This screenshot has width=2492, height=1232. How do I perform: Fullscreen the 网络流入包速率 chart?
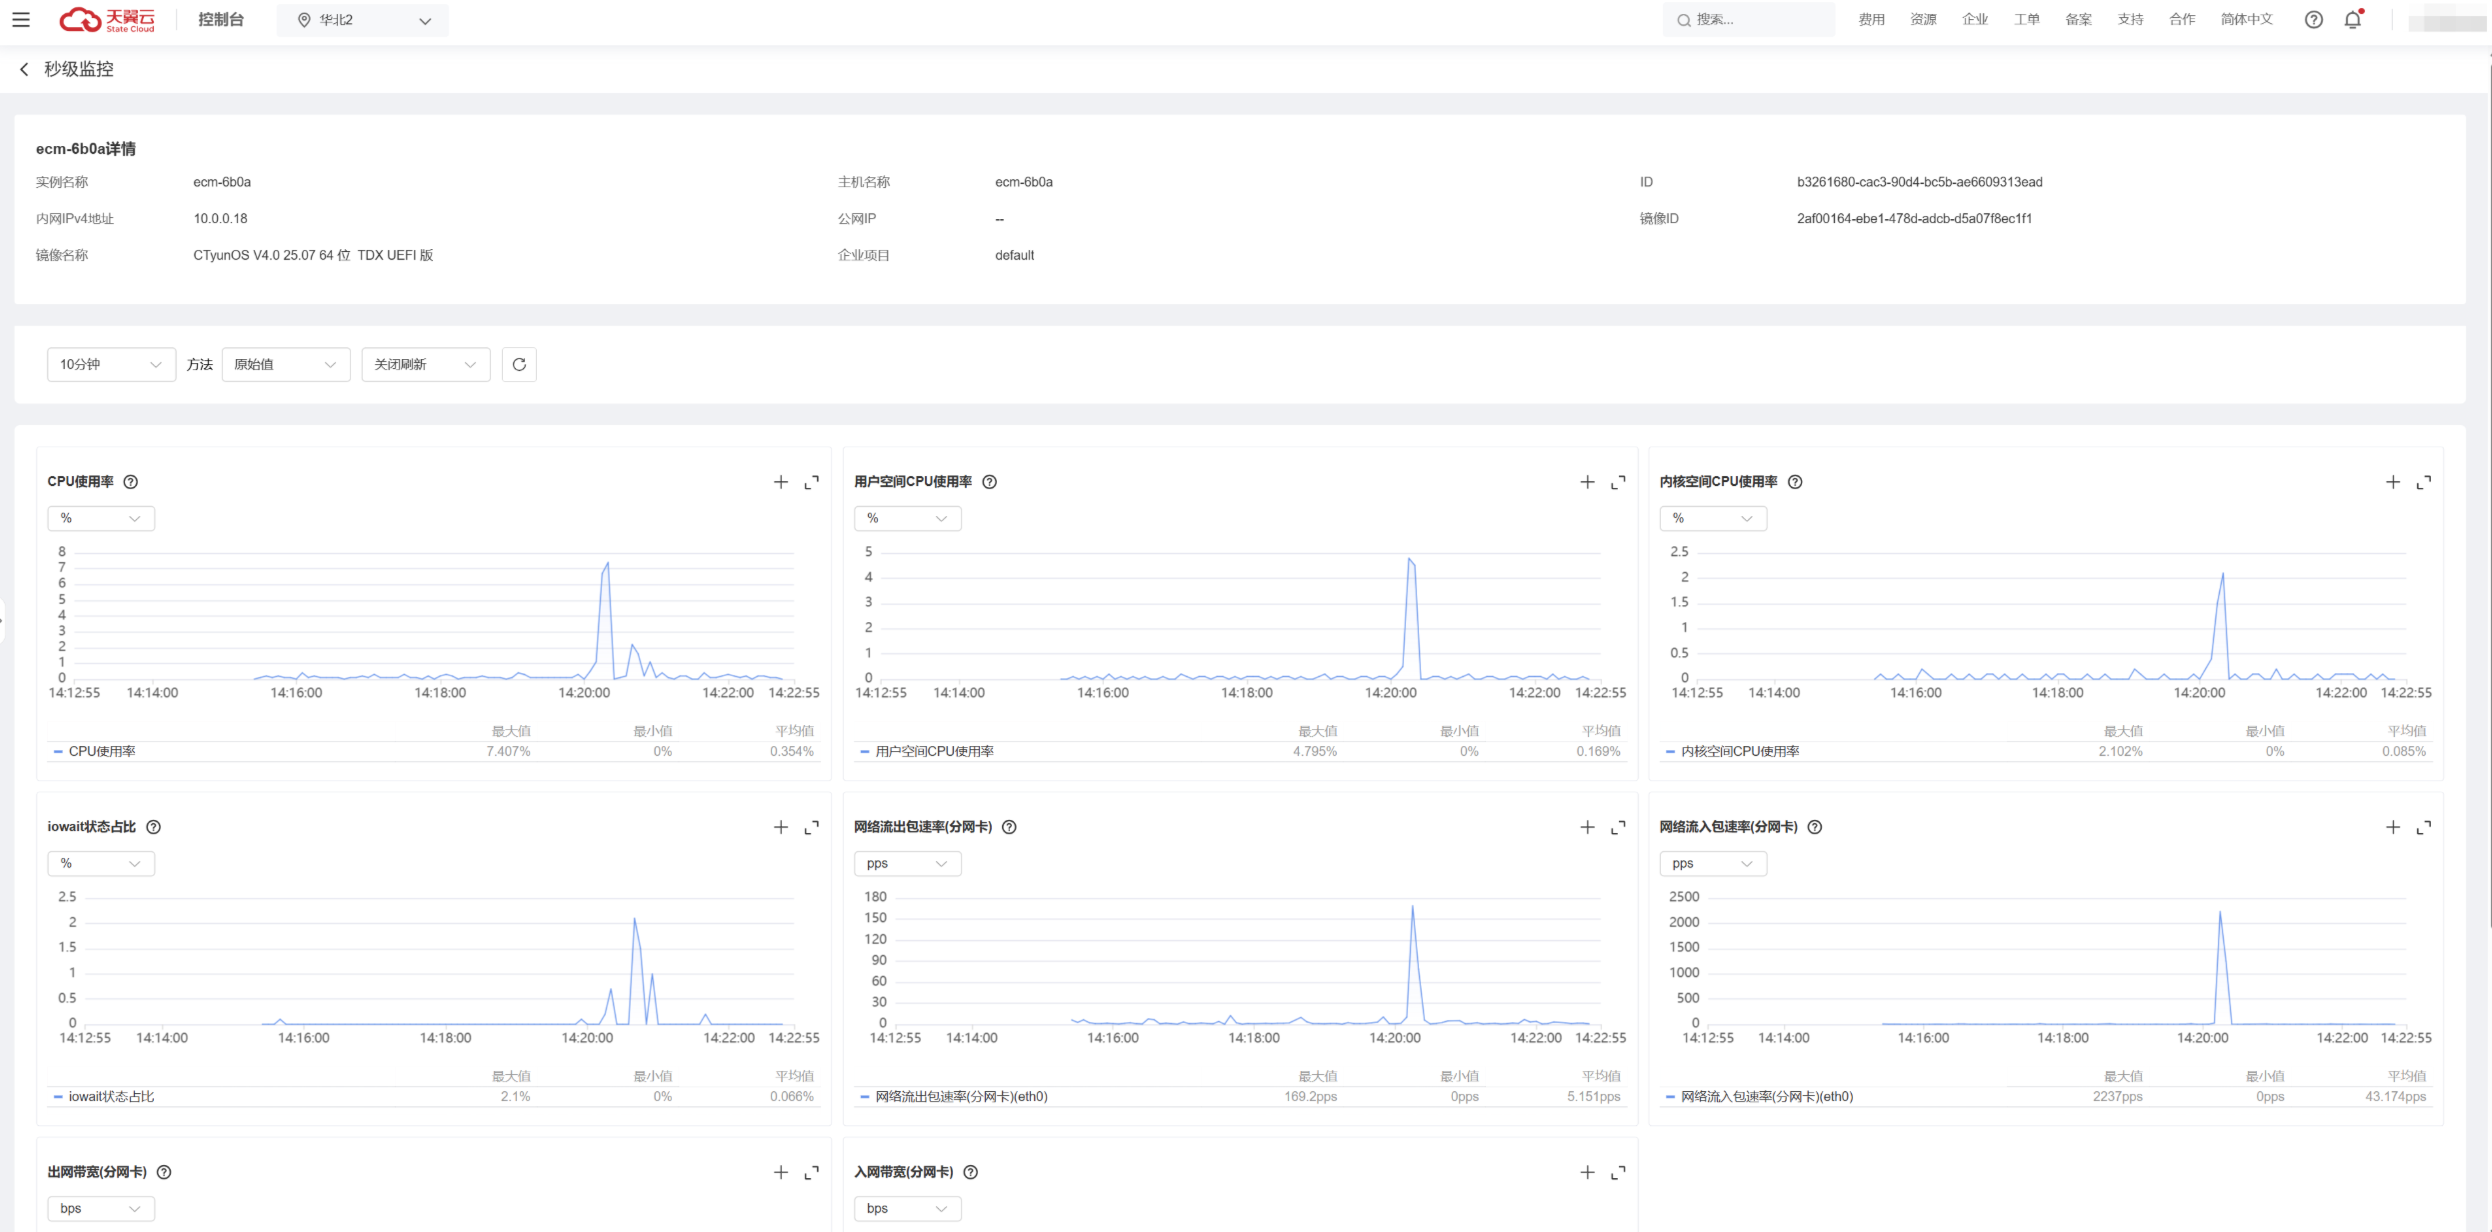(x=2424, y=827)
